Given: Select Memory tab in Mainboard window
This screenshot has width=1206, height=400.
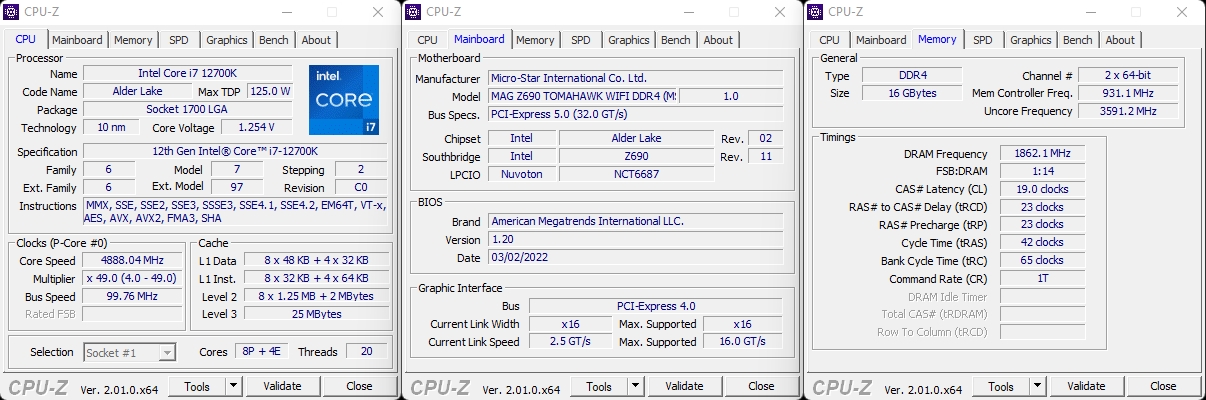Looking at the screenshot, I should pyautogui.click(x=535, y=40).
